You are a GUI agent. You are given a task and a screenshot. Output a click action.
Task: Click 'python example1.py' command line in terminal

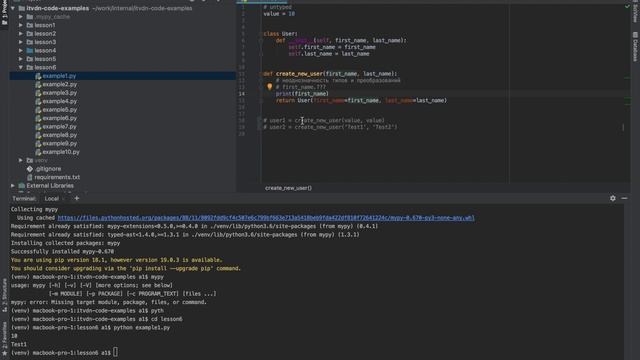[x=90, y=327]
